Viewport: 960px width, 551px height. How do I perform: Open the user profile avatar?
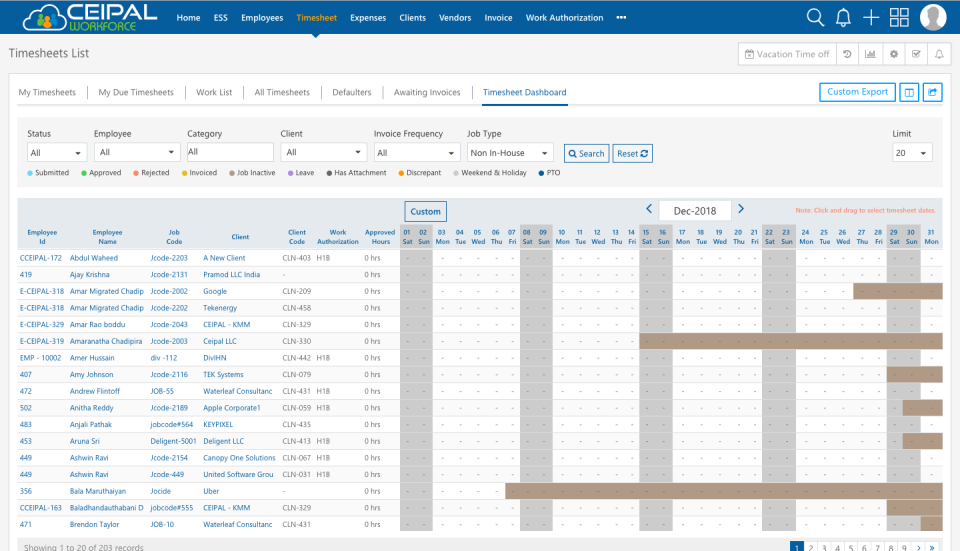(933, 17)
